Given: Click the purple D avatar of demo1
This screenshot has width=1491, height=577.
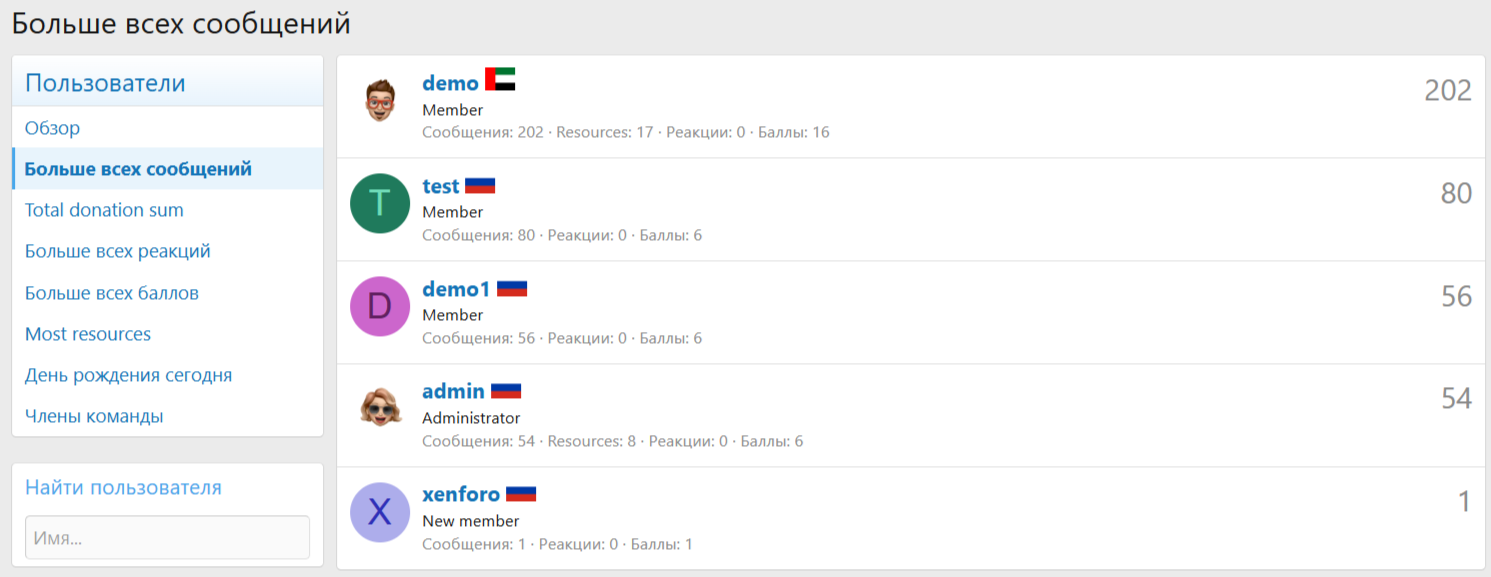Looking at the screenshot, I should 379,306.
